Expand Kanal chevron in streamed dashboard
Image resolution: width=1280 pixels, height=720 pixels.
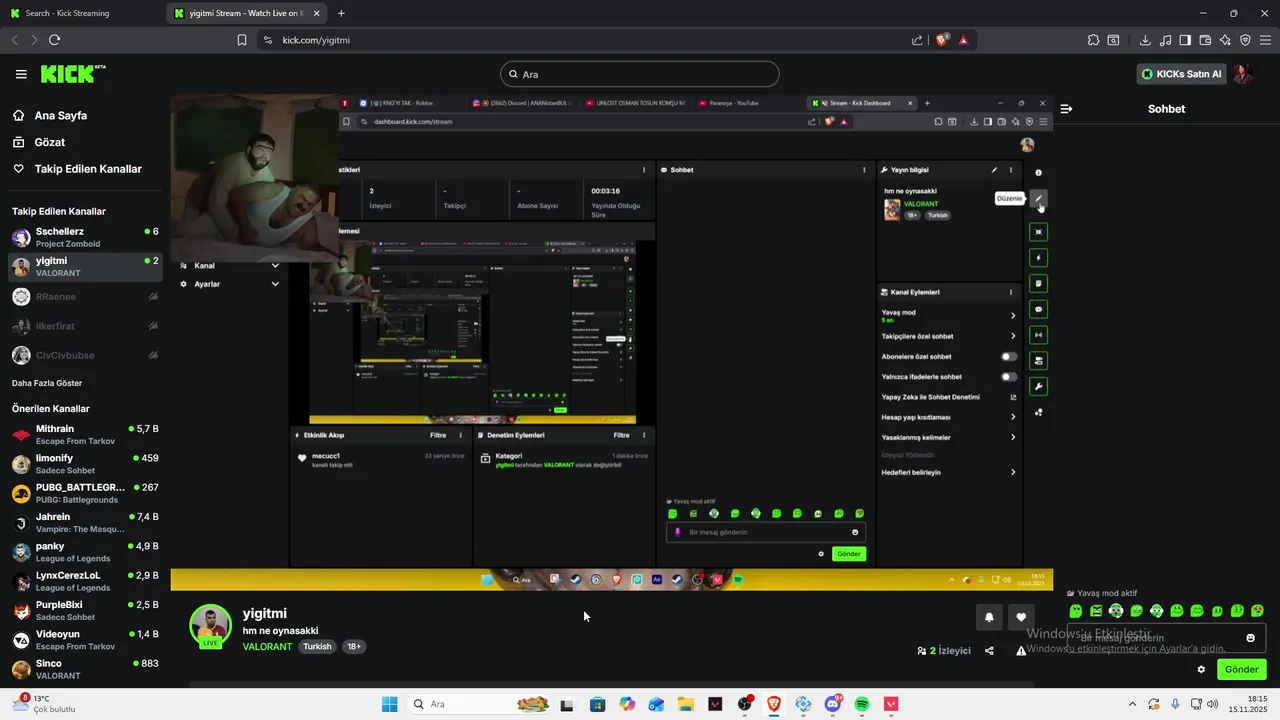tap(275, 266)
